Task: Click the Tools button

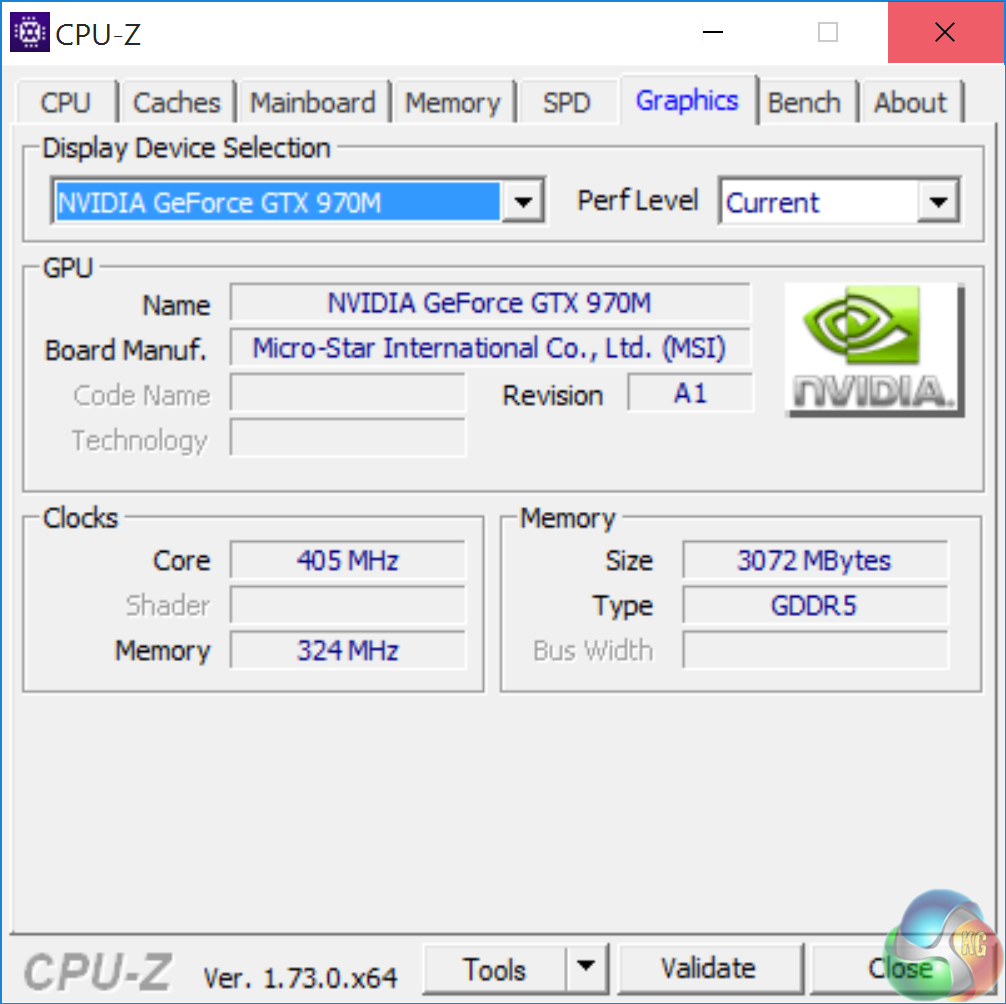Action: [494, 969]
